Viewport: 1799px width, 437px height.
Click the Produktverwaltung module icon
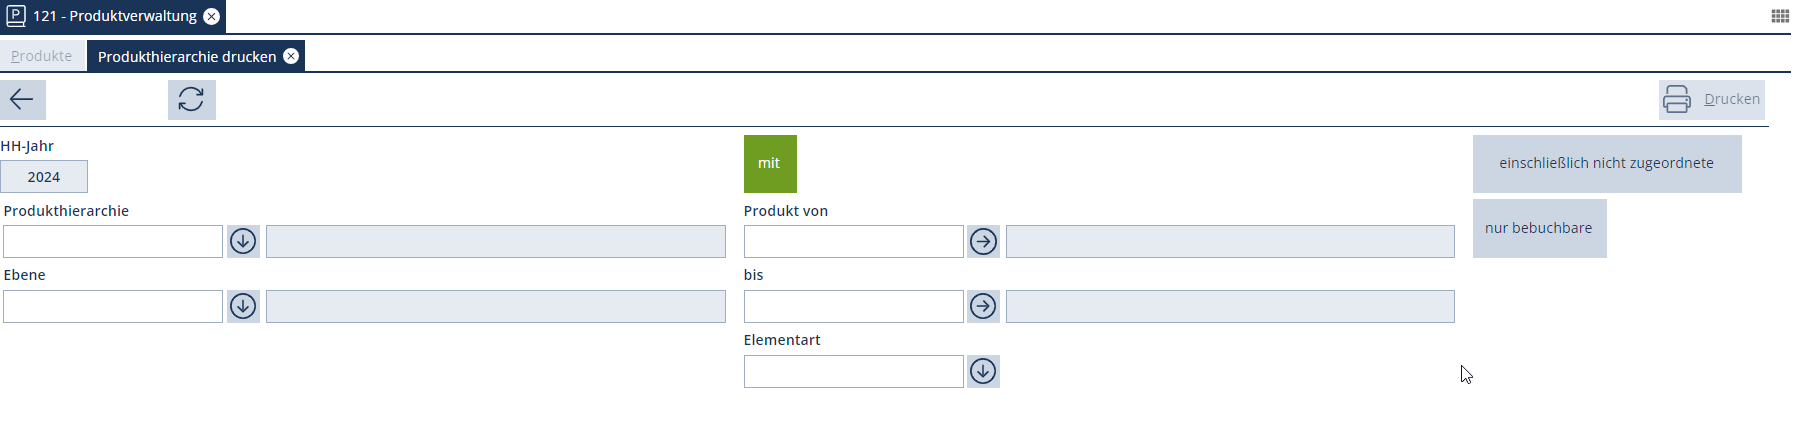point(16,16)
